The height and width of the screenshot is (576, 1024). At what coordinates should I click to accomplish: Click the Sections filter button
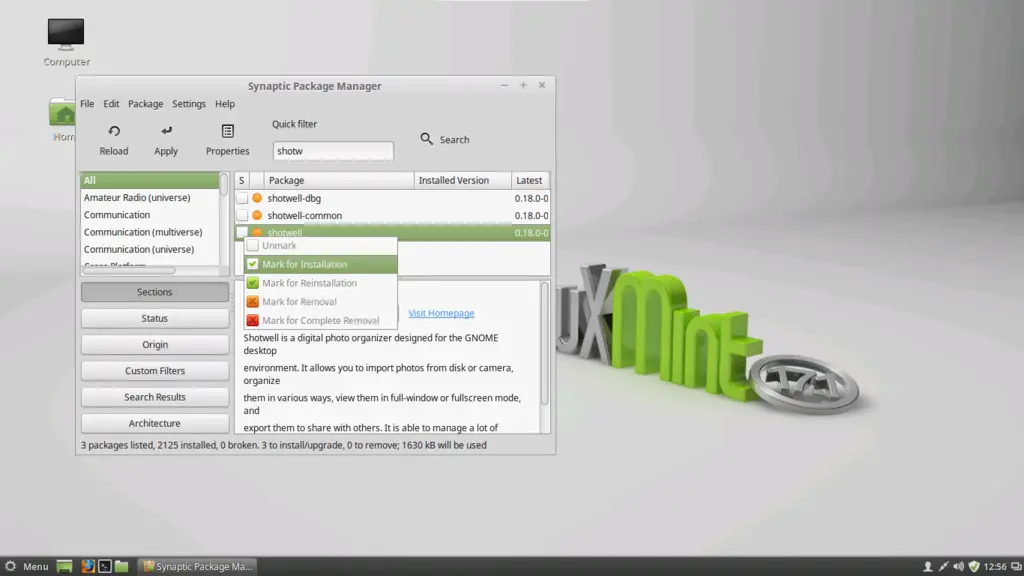155,292
